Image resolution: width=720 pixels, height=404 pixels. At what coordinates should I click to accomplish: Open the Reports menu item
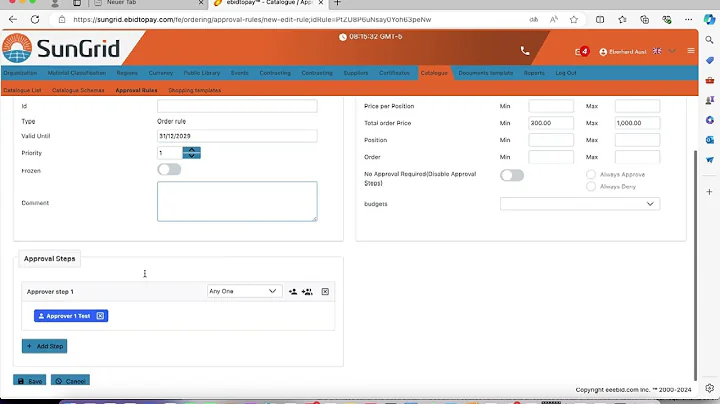(534, 73)
